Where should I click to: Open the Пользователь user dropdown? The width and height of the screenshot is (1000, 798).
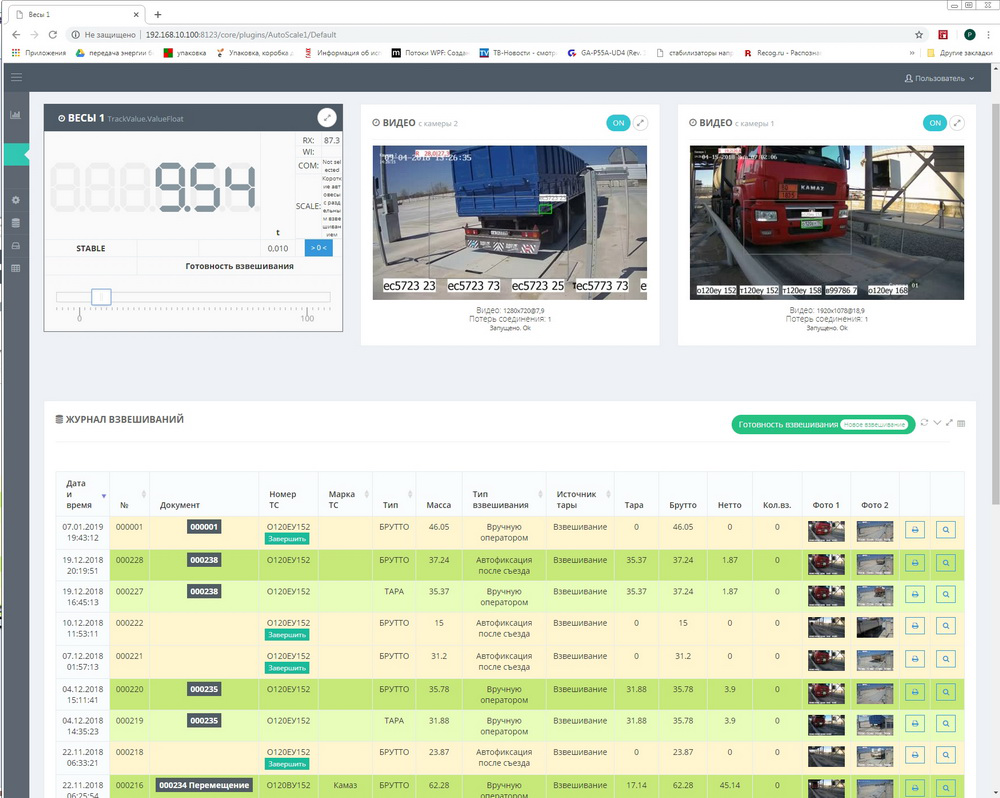point(938,77)
